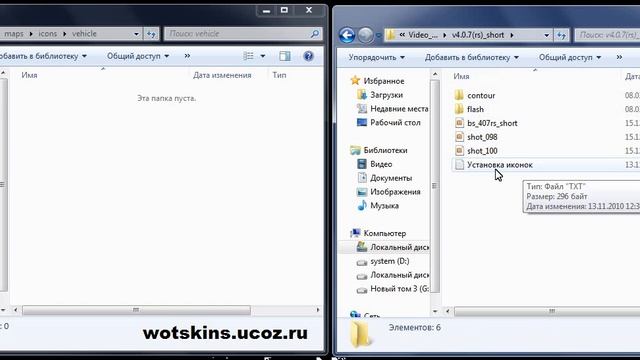Sort by Имя column in right window
This screenshot has height=360, width=640.
[461, 76]
